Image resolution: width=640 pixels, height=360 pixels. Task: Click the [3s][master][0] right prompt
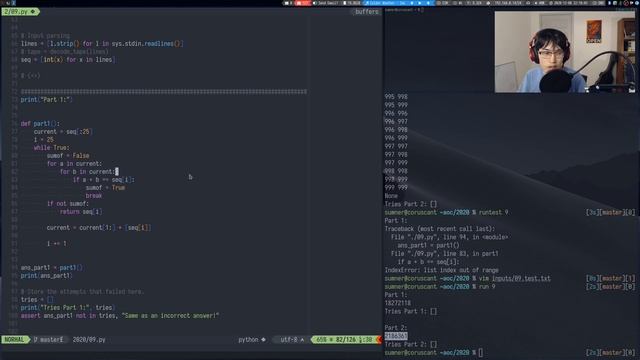[611, 212]
